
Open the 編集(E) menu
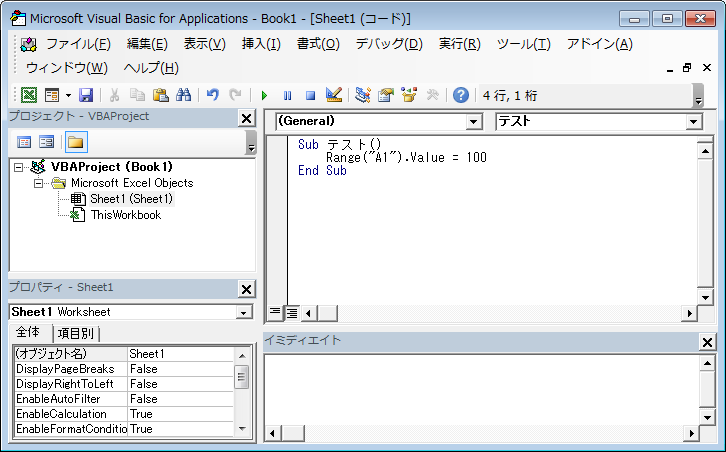coord(147,44)
